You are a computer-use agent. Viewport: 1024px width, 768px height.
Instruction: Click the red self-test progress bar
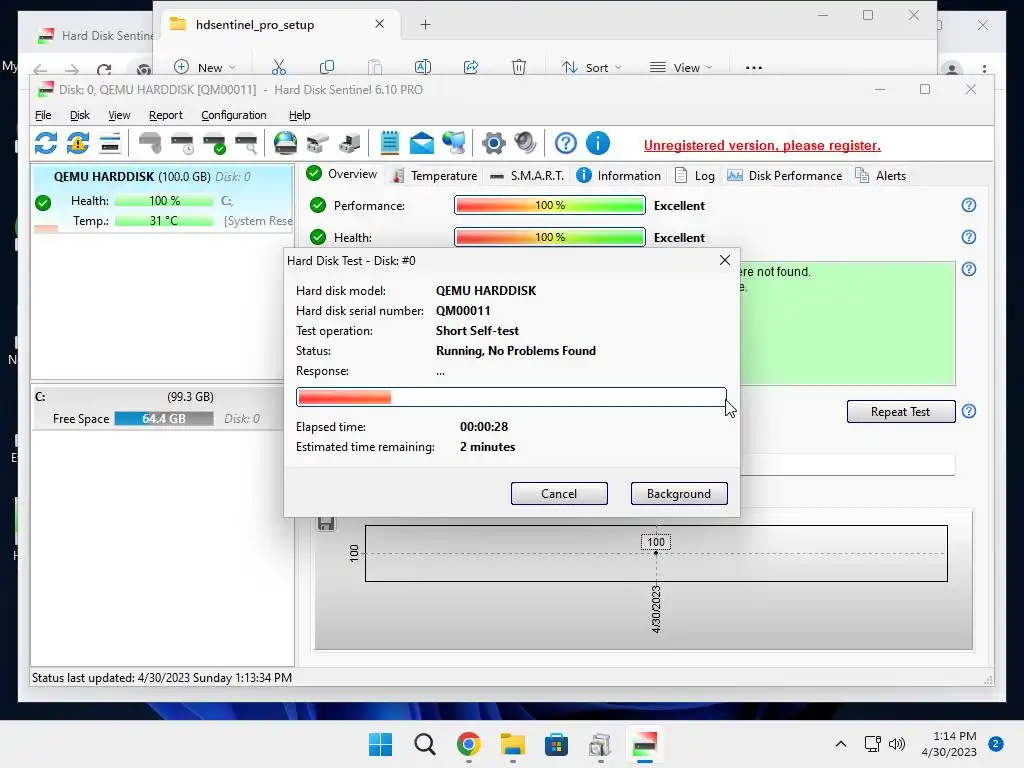coord(511,397)
